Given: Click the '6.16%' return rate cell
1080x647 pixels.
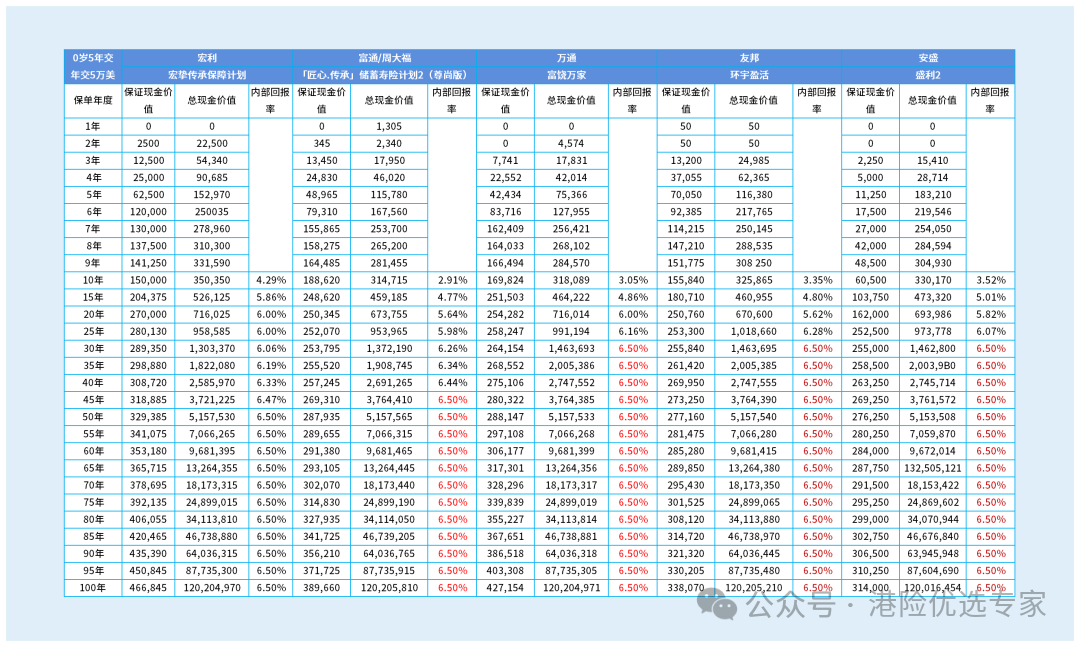Looking at the screenshot, I should pos(633,331).
